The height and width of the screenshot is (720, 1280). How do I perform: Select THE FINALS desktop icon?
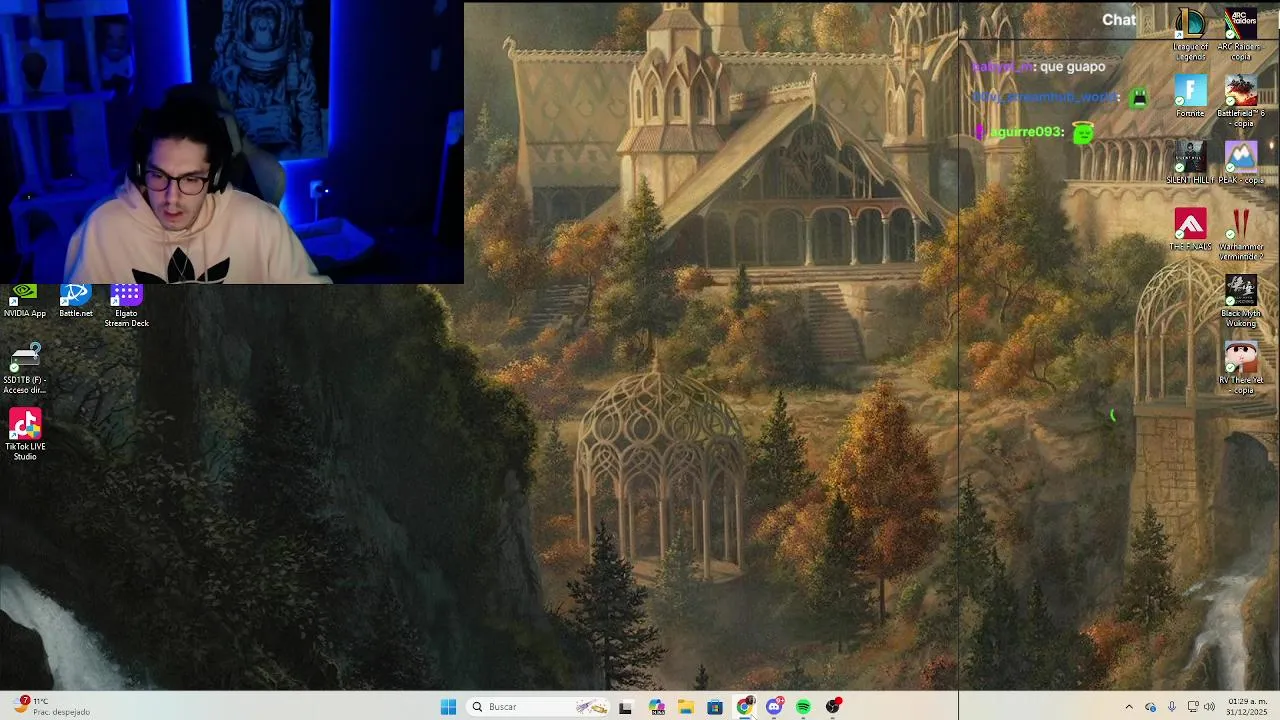point(1190,231)
